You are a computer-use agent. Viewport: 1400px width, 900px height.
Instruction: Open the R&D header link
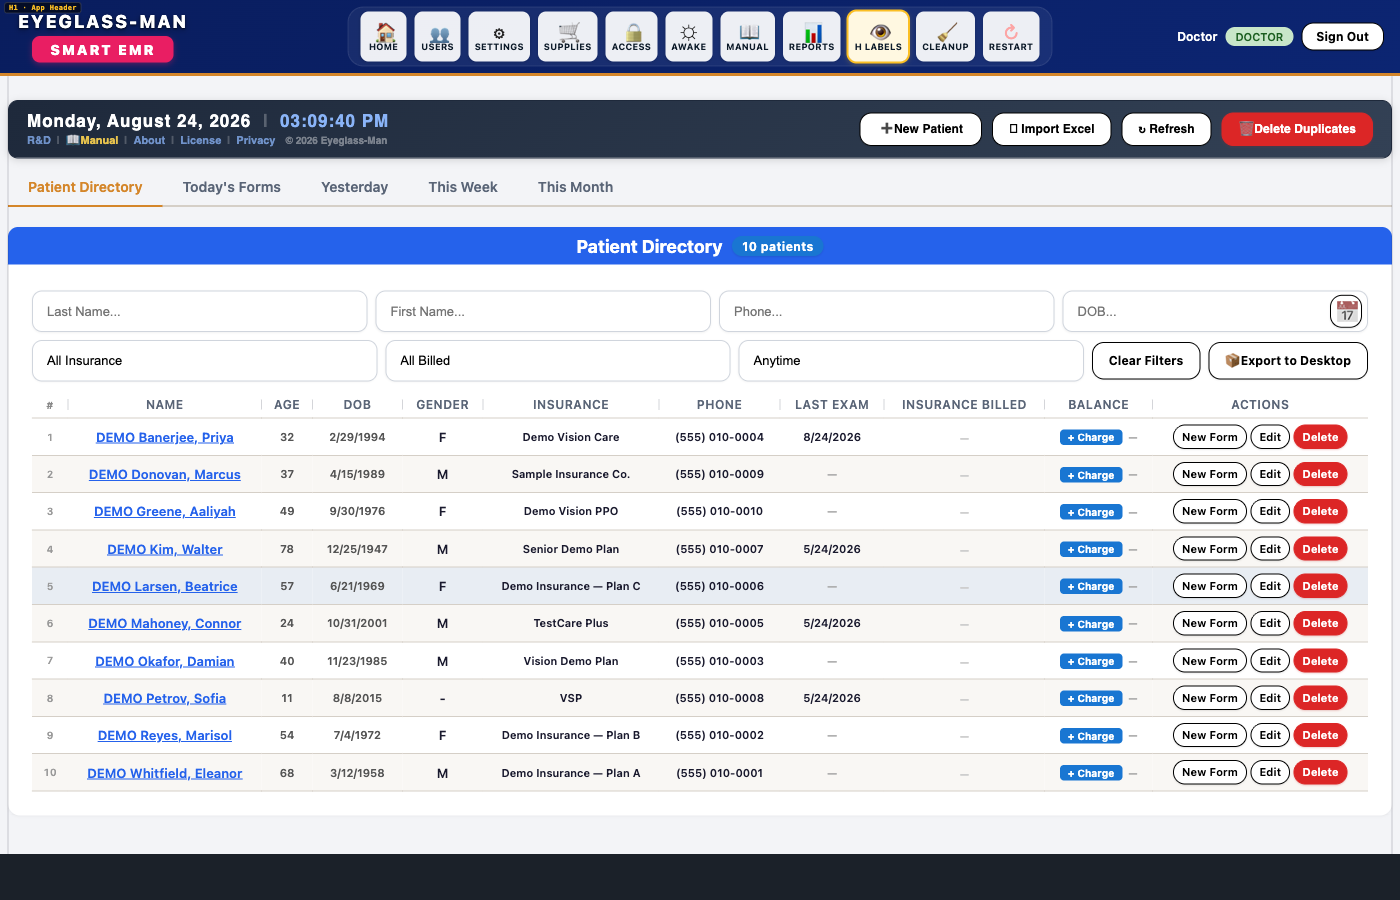pyautogui.click(x=39, y=141)
